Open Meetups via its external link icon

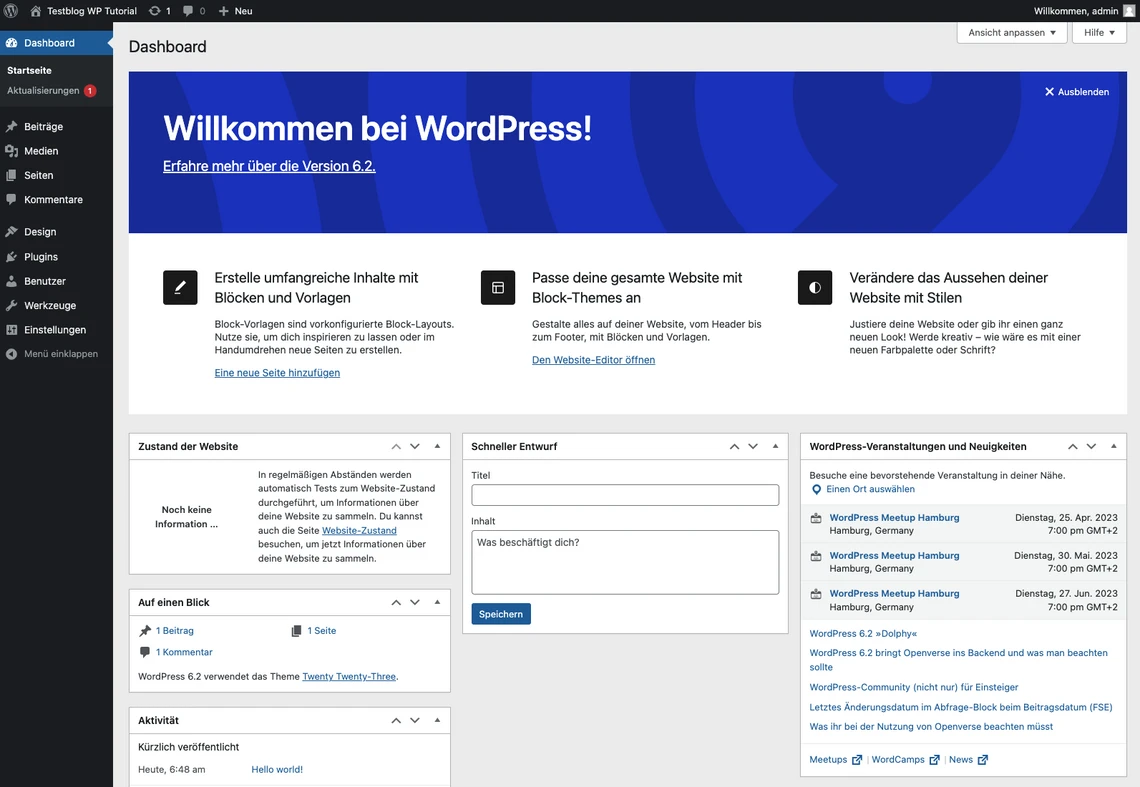click(x=857, y=759)
